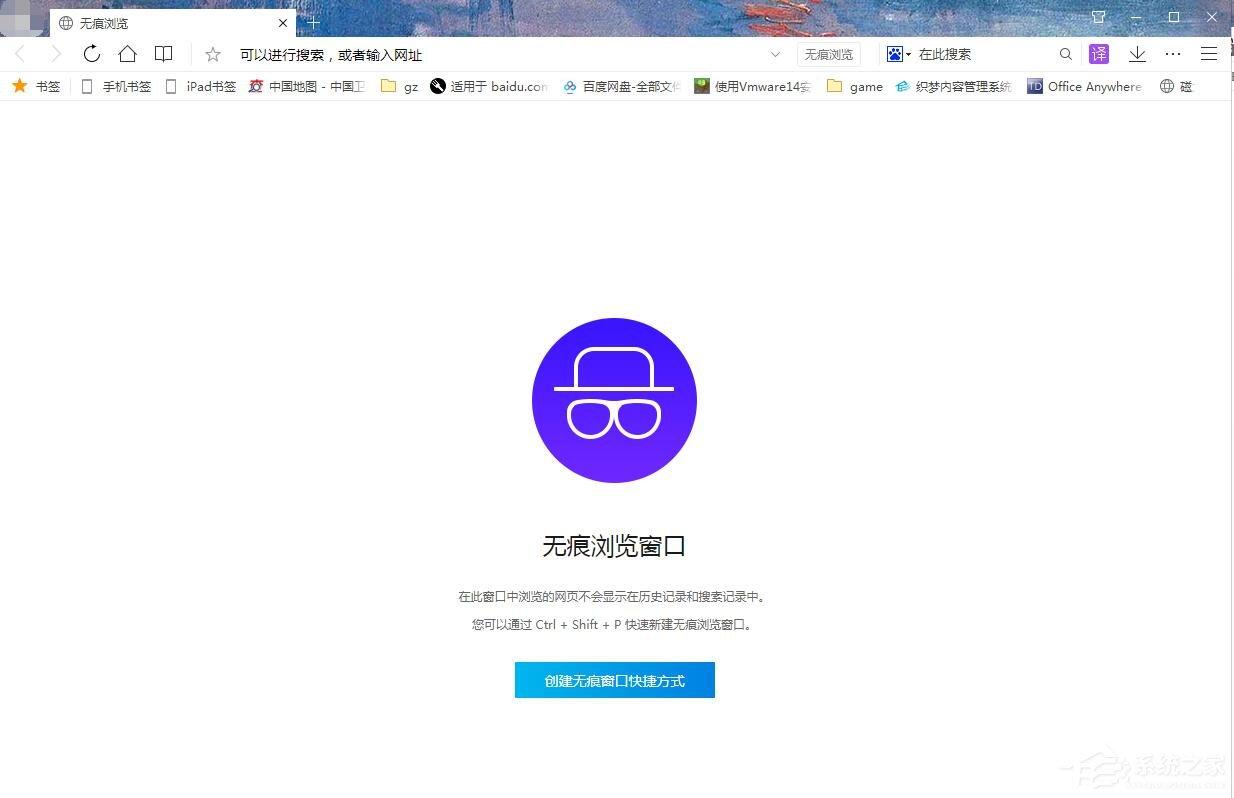Viewport: 1234px width, 798px height.
Task: Open the download manager
Action: (1137, 54)
